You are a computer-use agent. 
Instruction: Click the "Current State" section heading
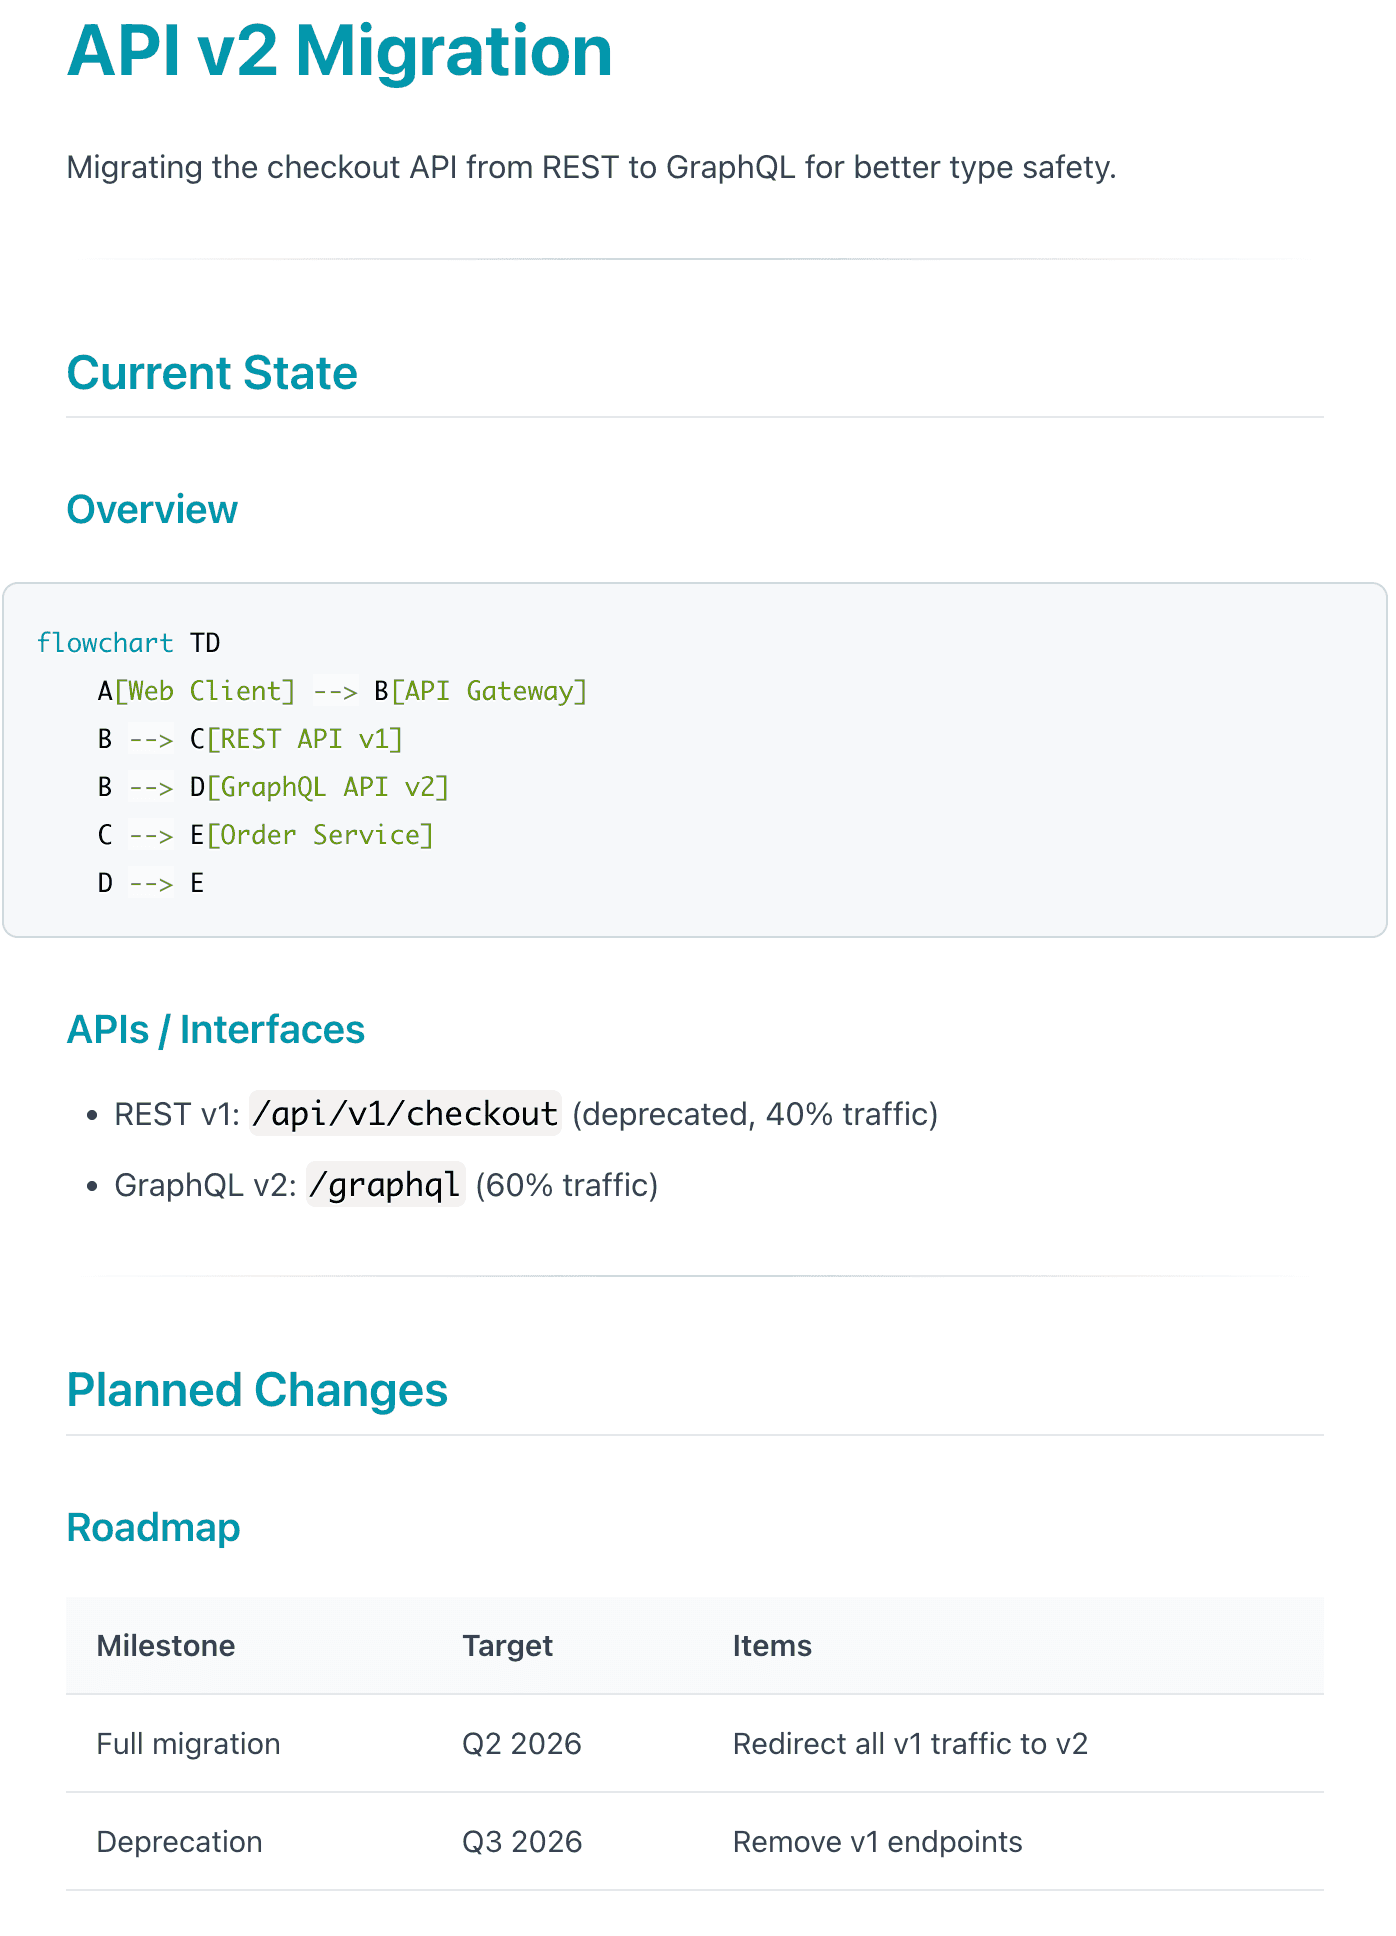(x=212, y=373)
